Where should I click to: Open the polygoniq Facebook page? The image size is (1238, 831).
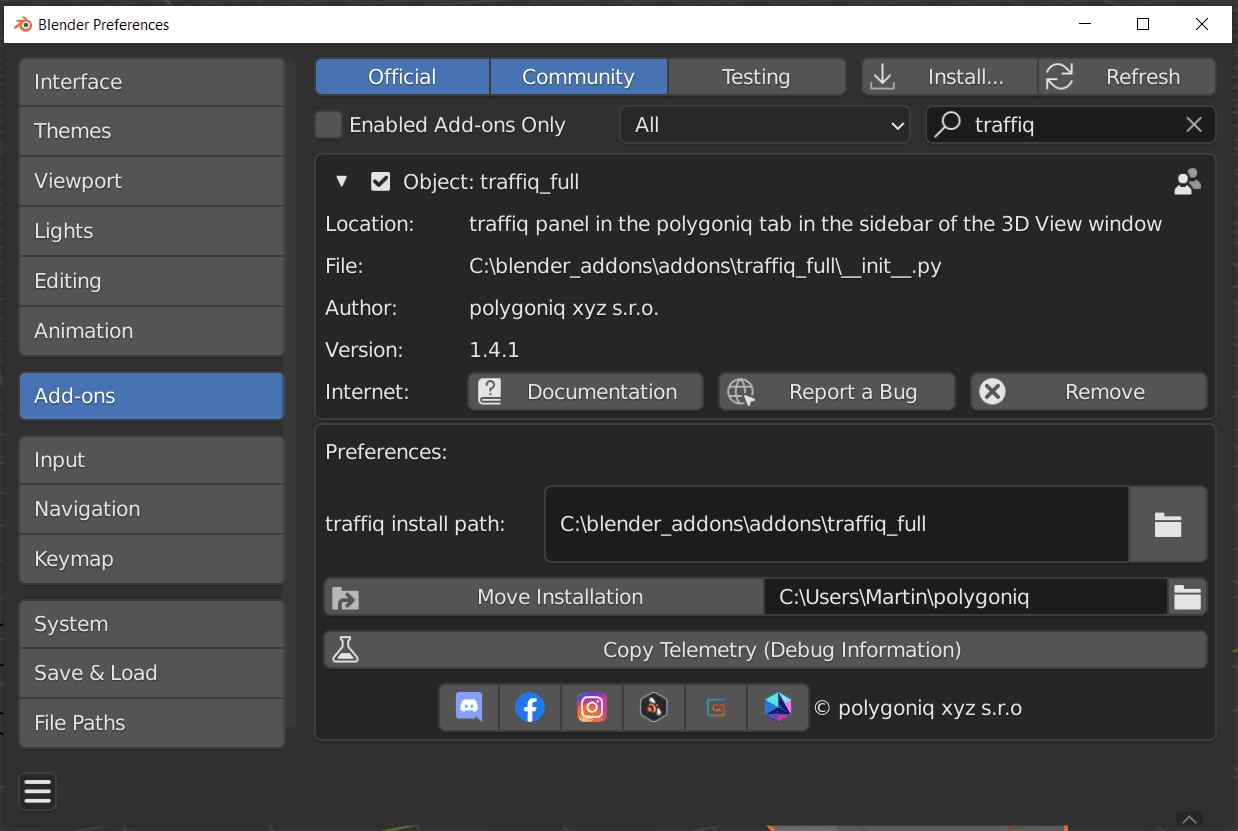(x=530, y=707)
